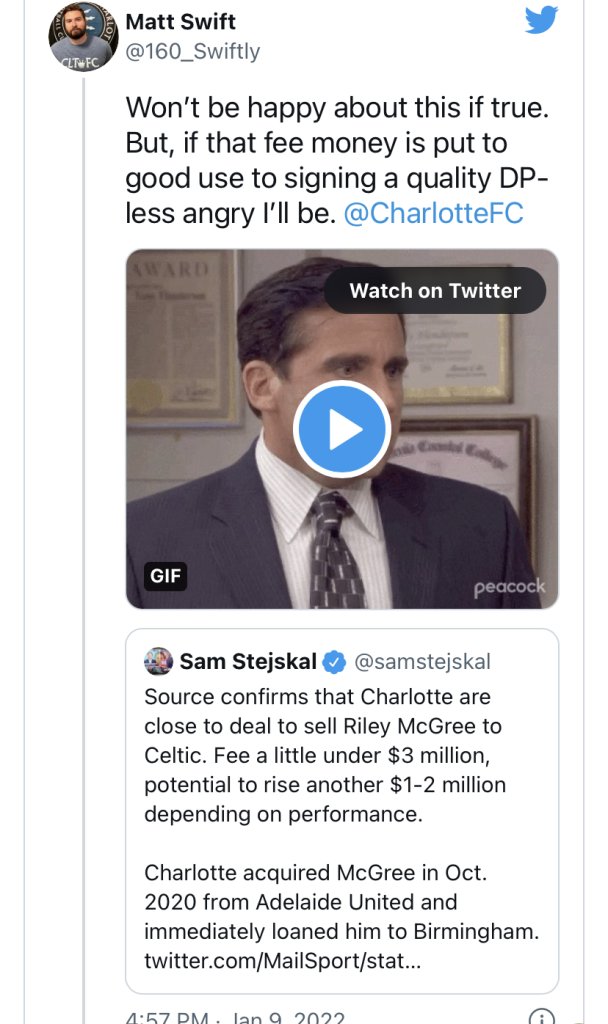Click the Twitter bird logo icon
Screen dimensions: 608x1024
point(541,19)
